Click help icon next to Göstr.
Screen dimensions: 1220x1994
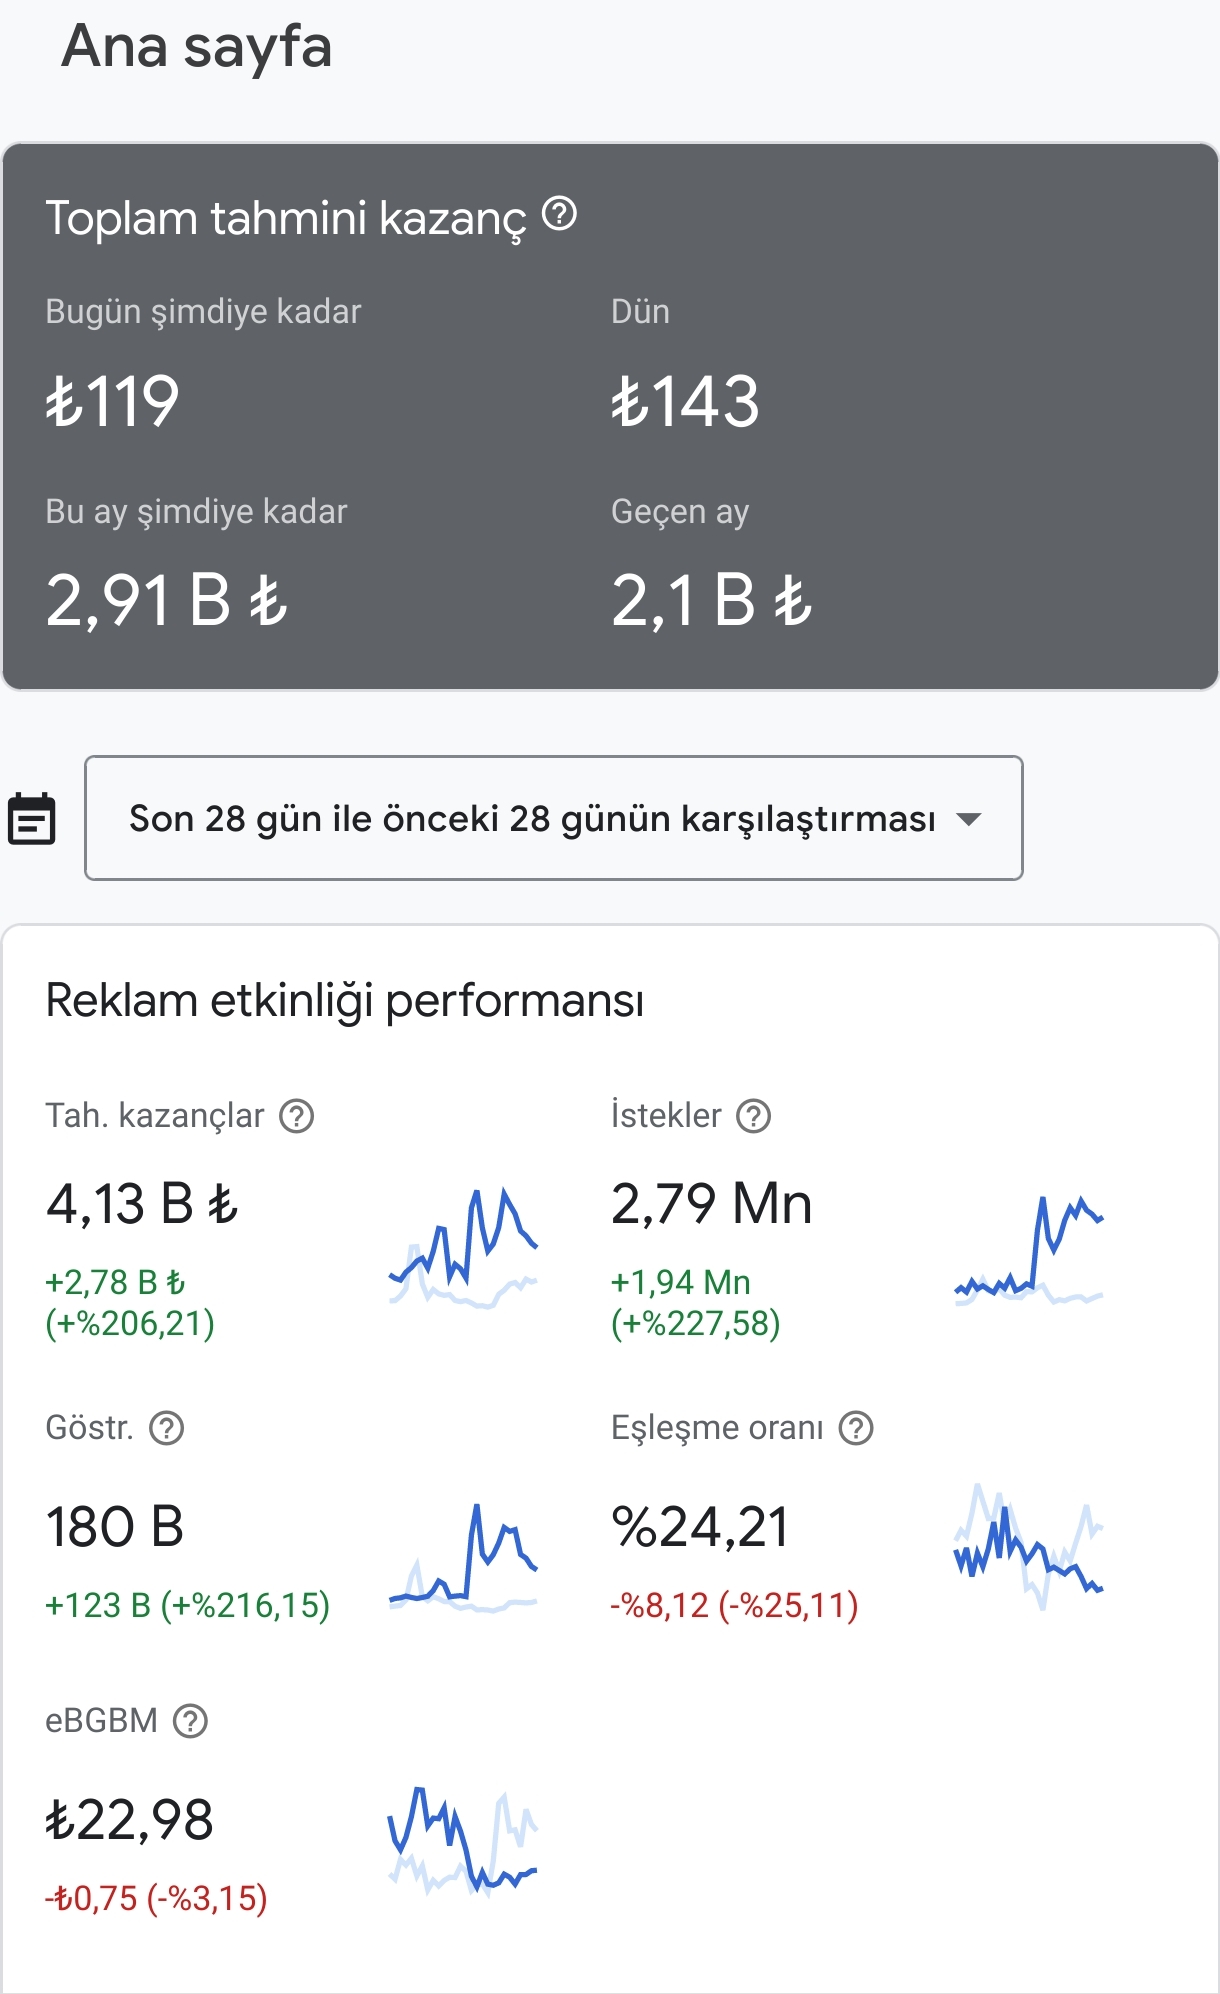(166, 1428)
